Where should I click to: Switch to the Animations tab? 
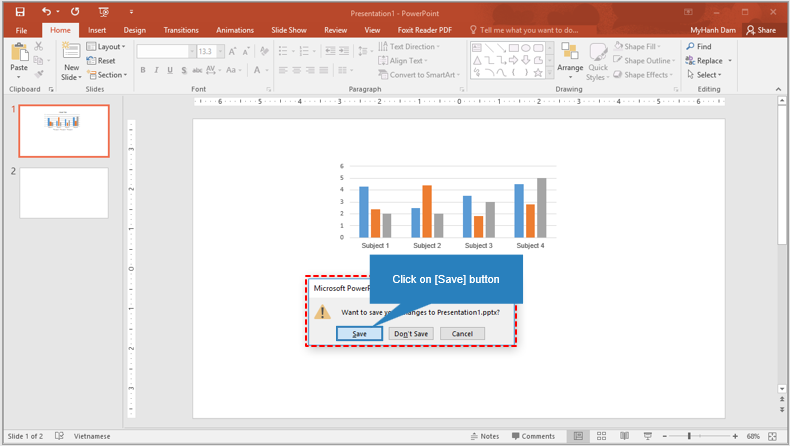pos(235,30)
